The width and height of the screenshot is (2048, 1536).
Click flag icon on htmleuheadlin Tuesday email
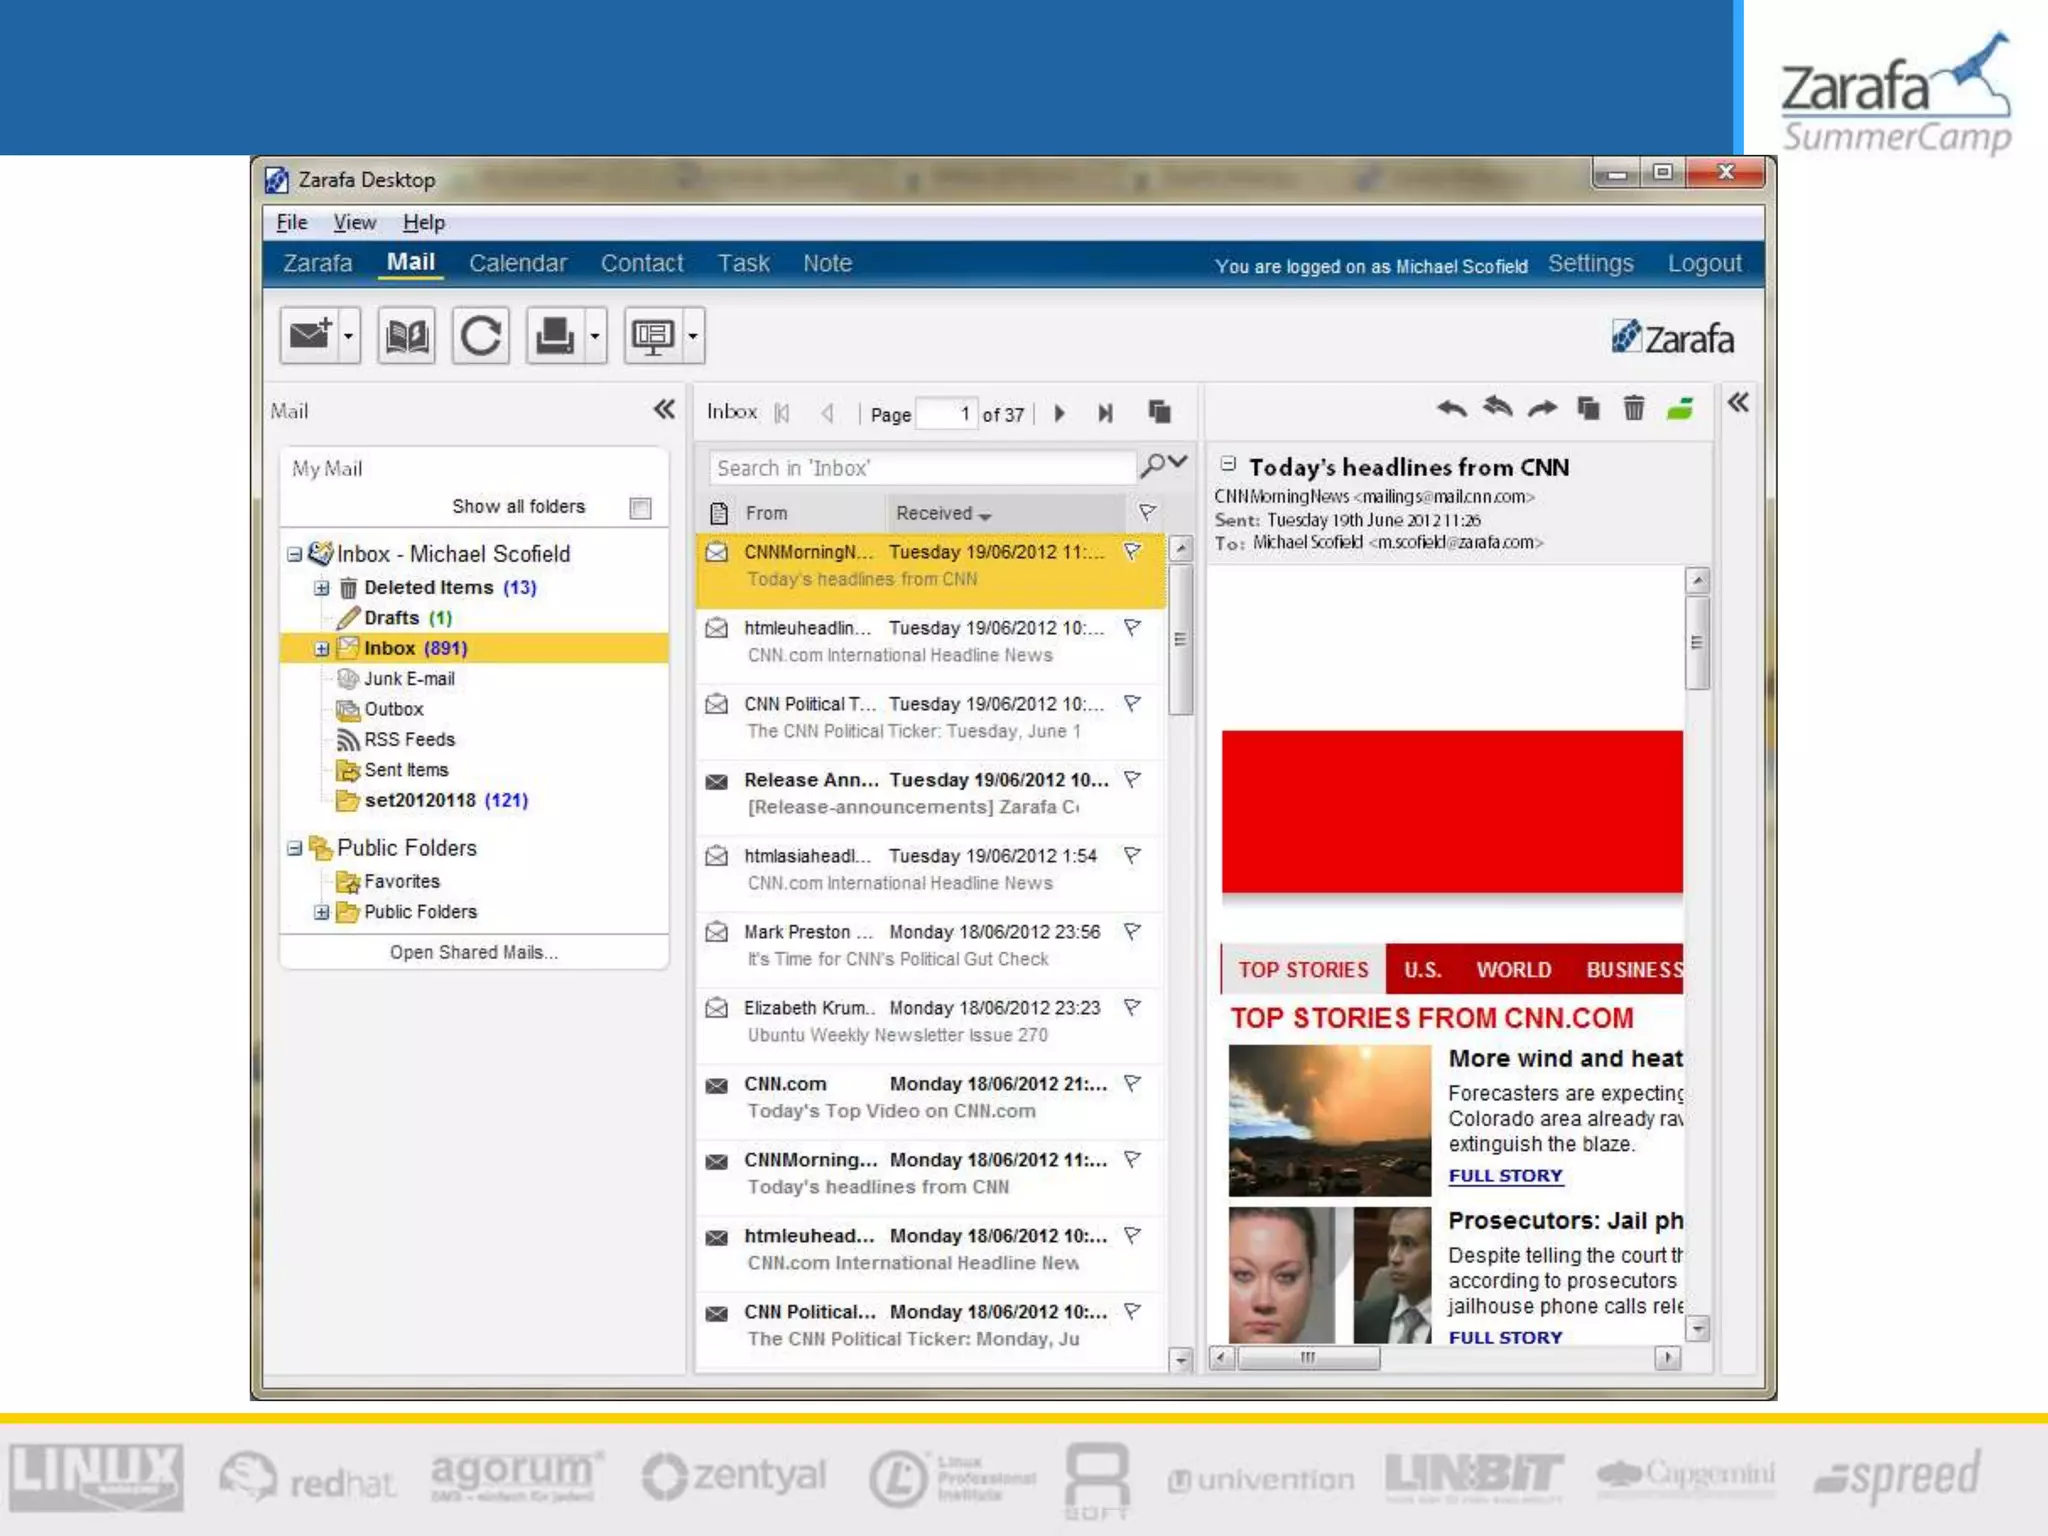tap(1132, 628)
